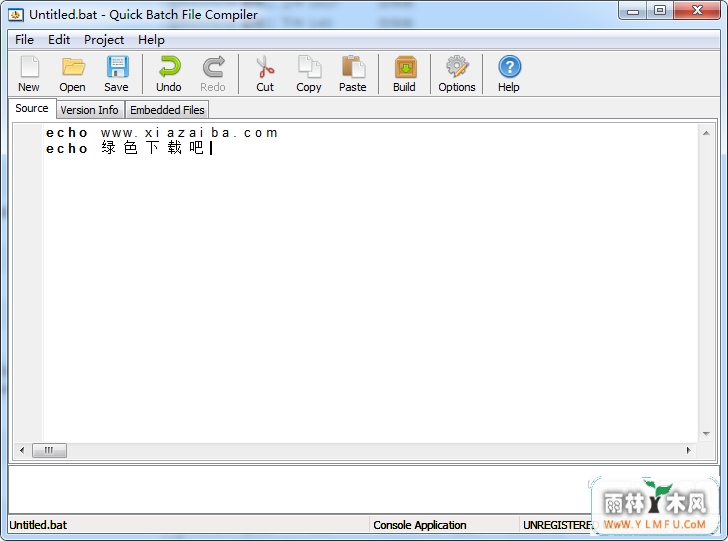Open Help via question mark icon
The height and width of the screenshot is (541, 728).
[509, 74]
